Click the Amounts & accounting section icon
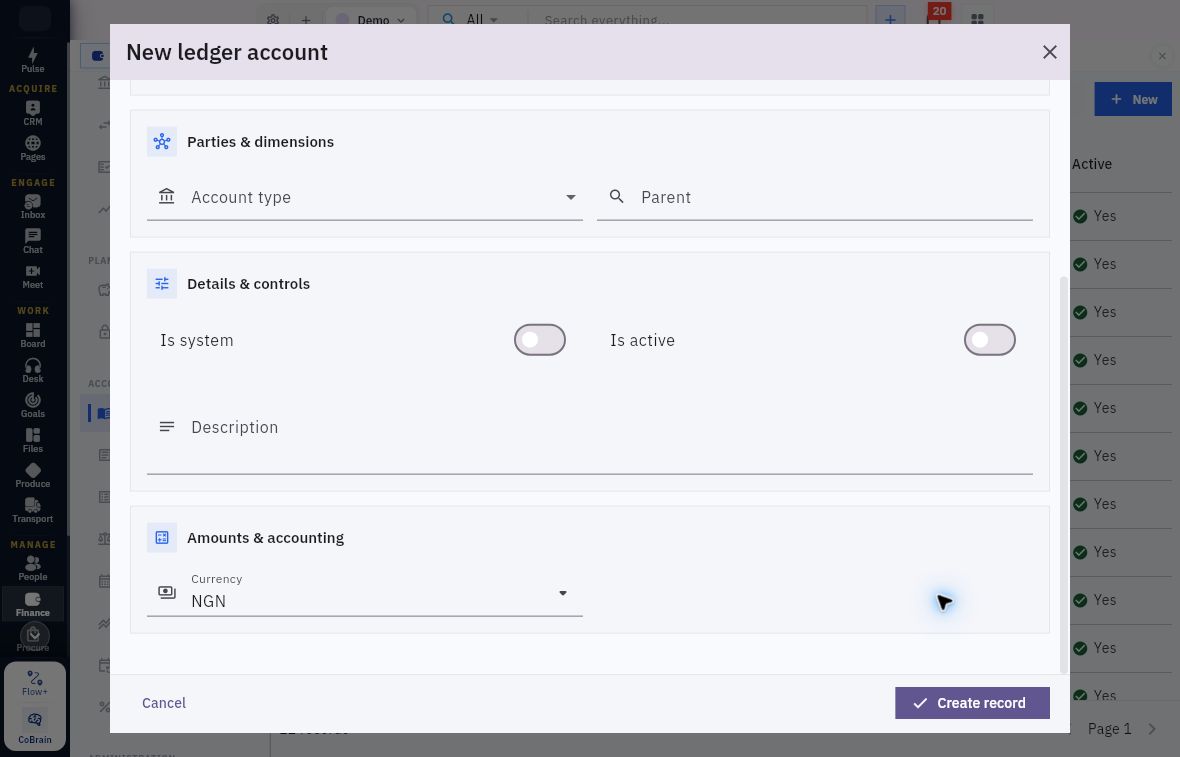This screenshot has height=757, width=1180. pos(162,537)
